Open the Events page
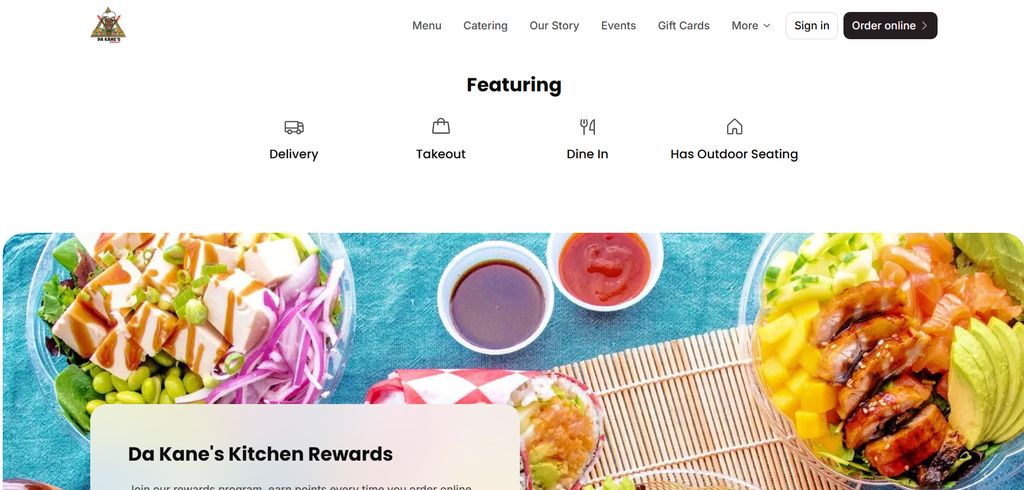Viewport: 1024px width, 490px height. tap(618, 25)
